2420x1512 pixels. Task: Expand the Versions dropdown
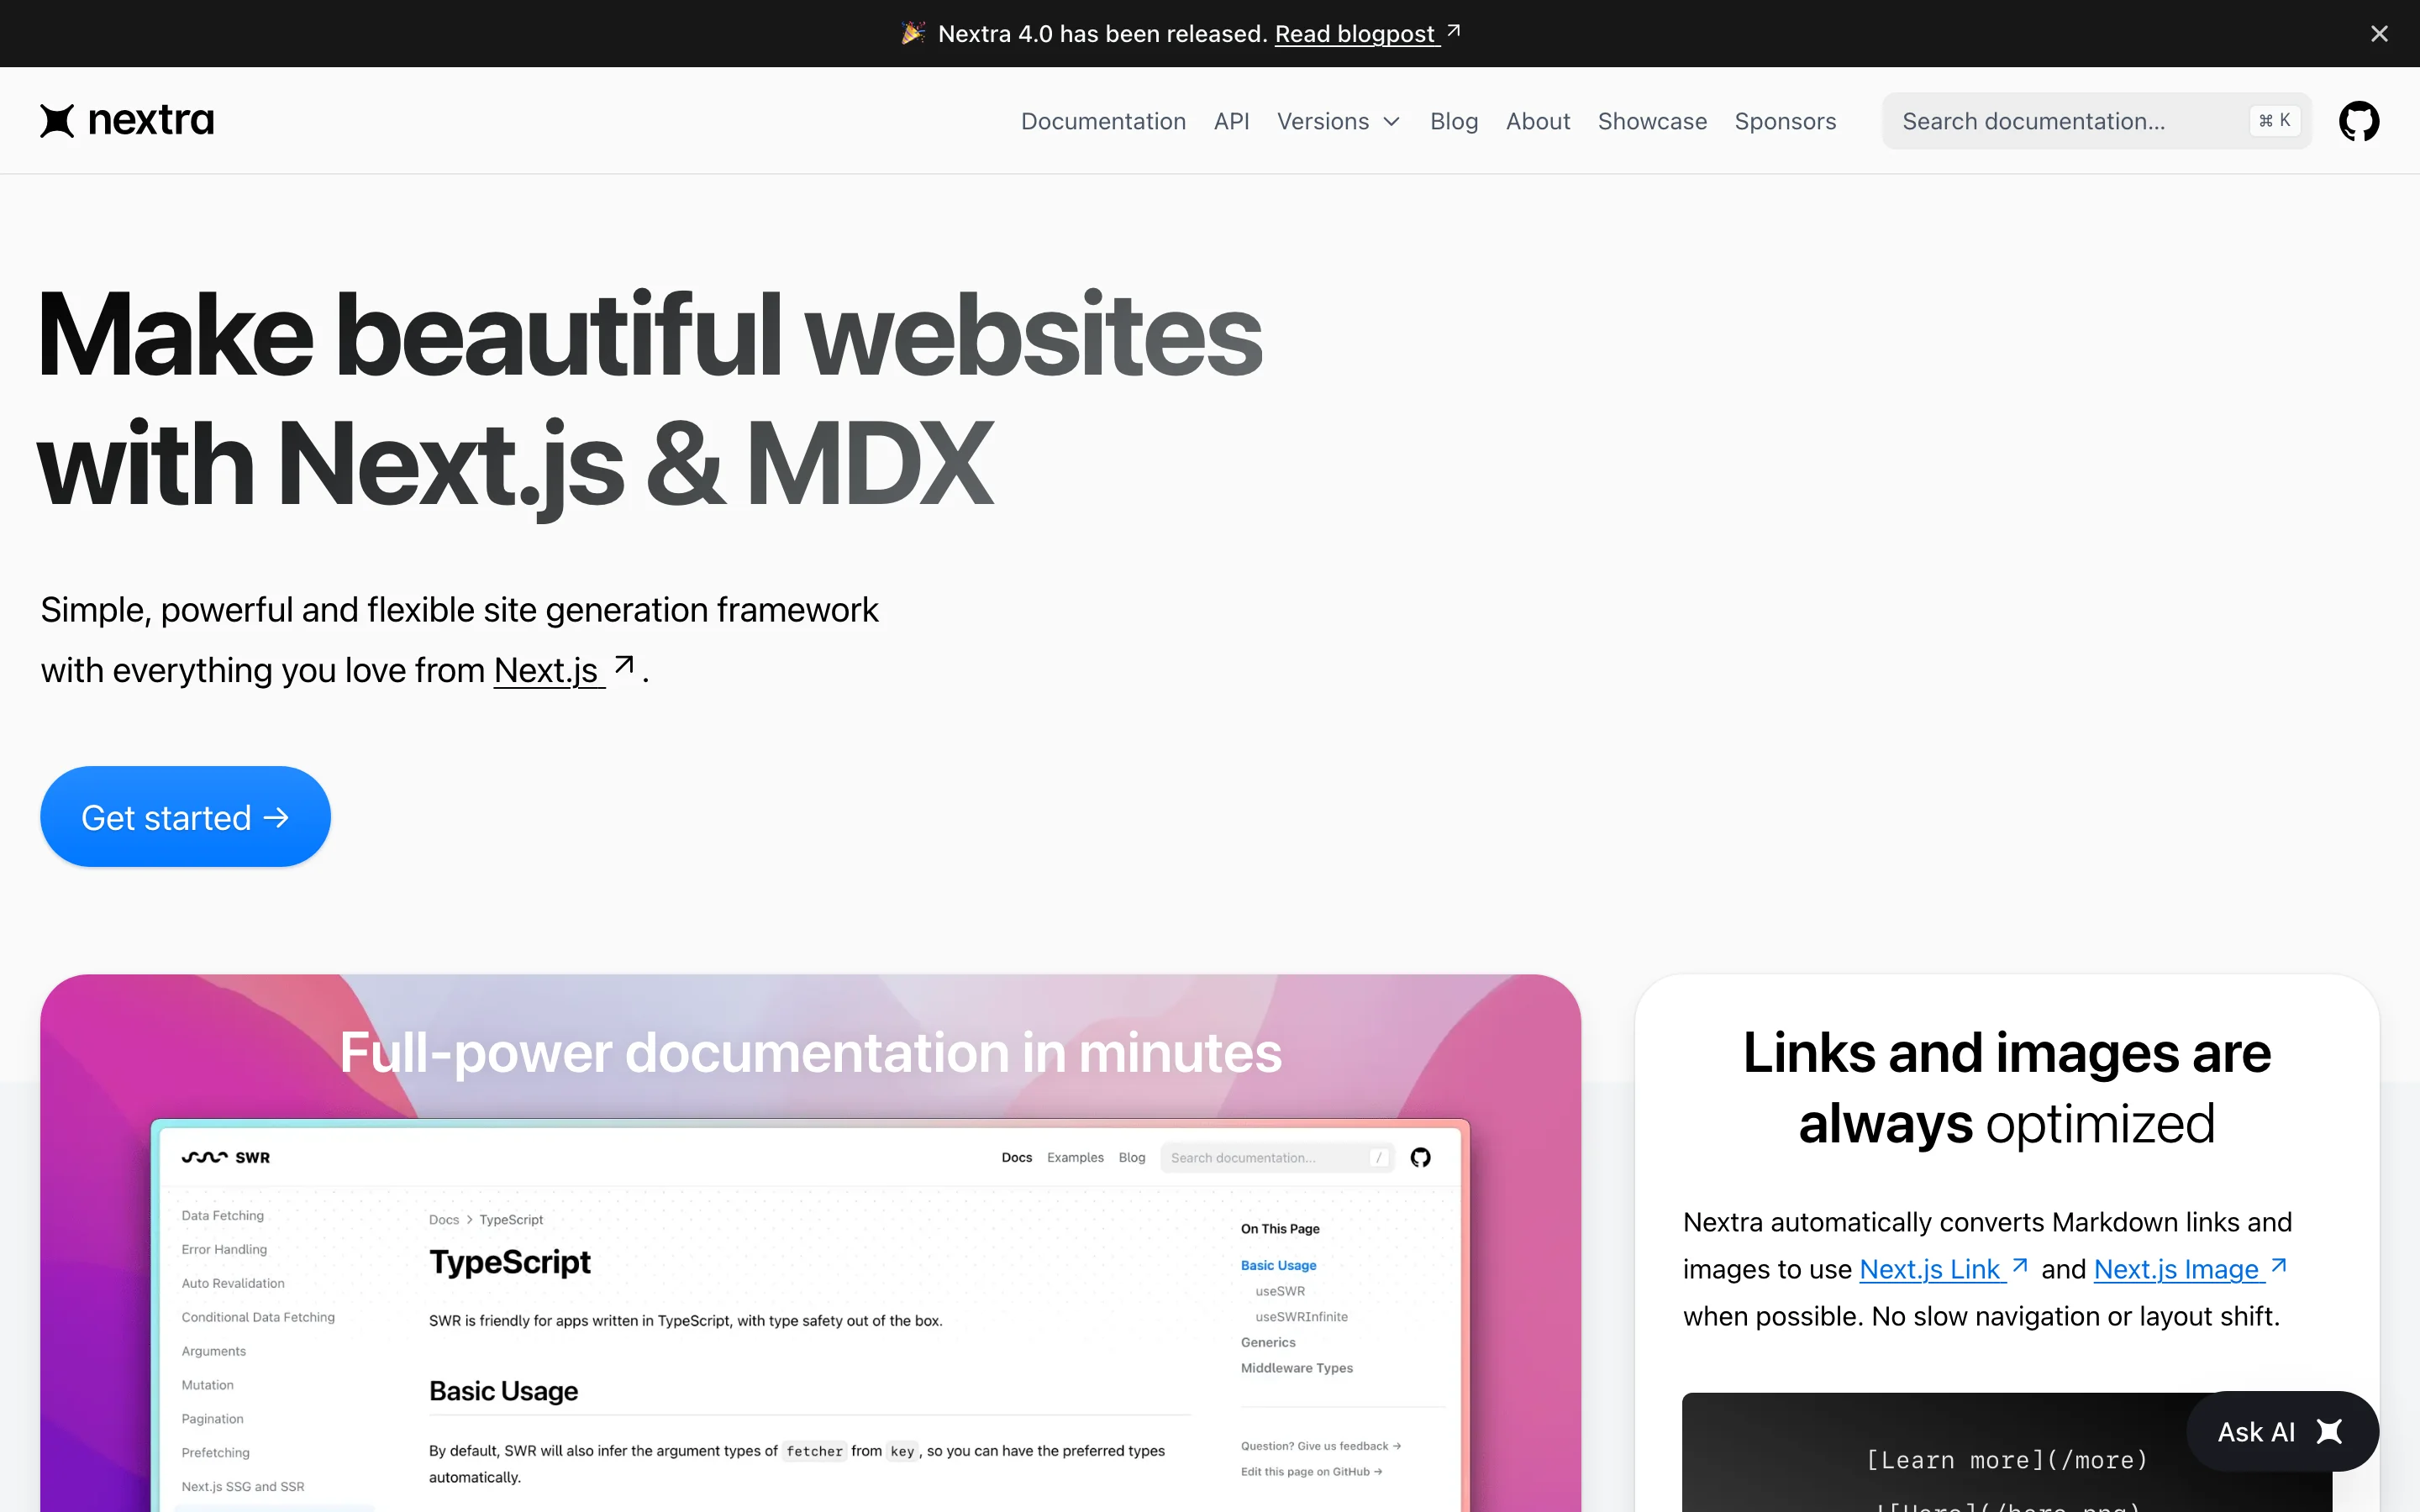coord(1338,121)
